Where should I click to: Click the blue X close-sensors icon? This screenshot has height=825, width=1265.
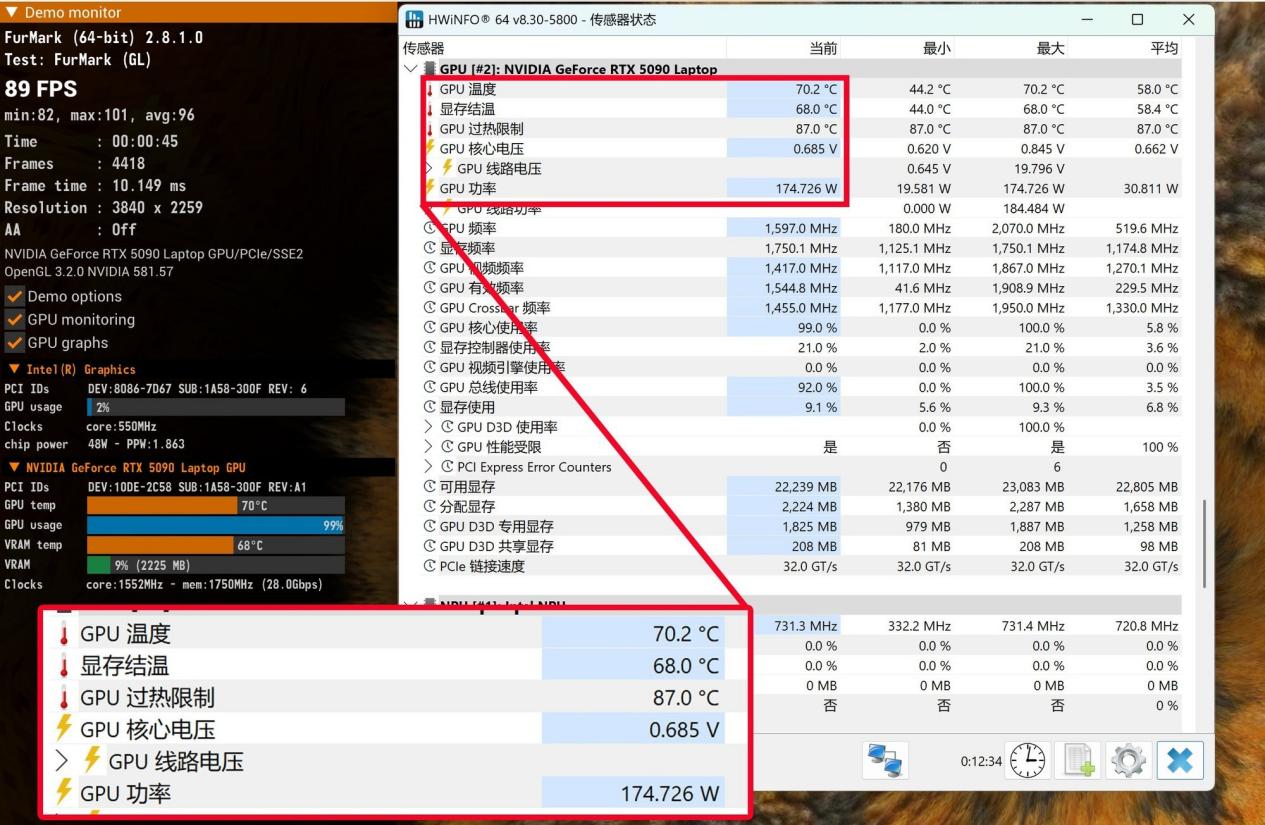point(1180,761)
